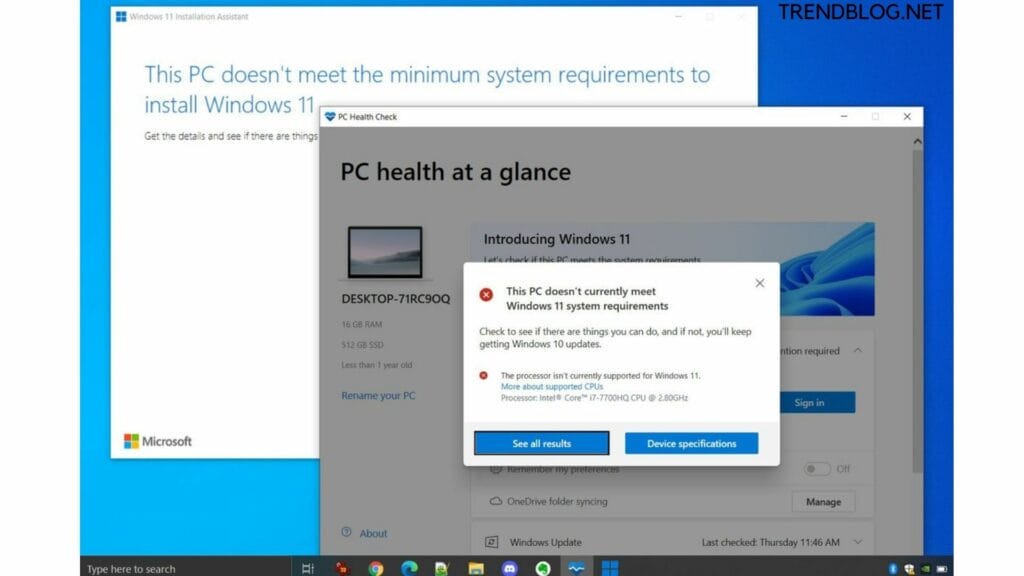The width and height of the screenshot is (1024, 576).
Task: Open Device specifications
Action: tap(692, 443)
